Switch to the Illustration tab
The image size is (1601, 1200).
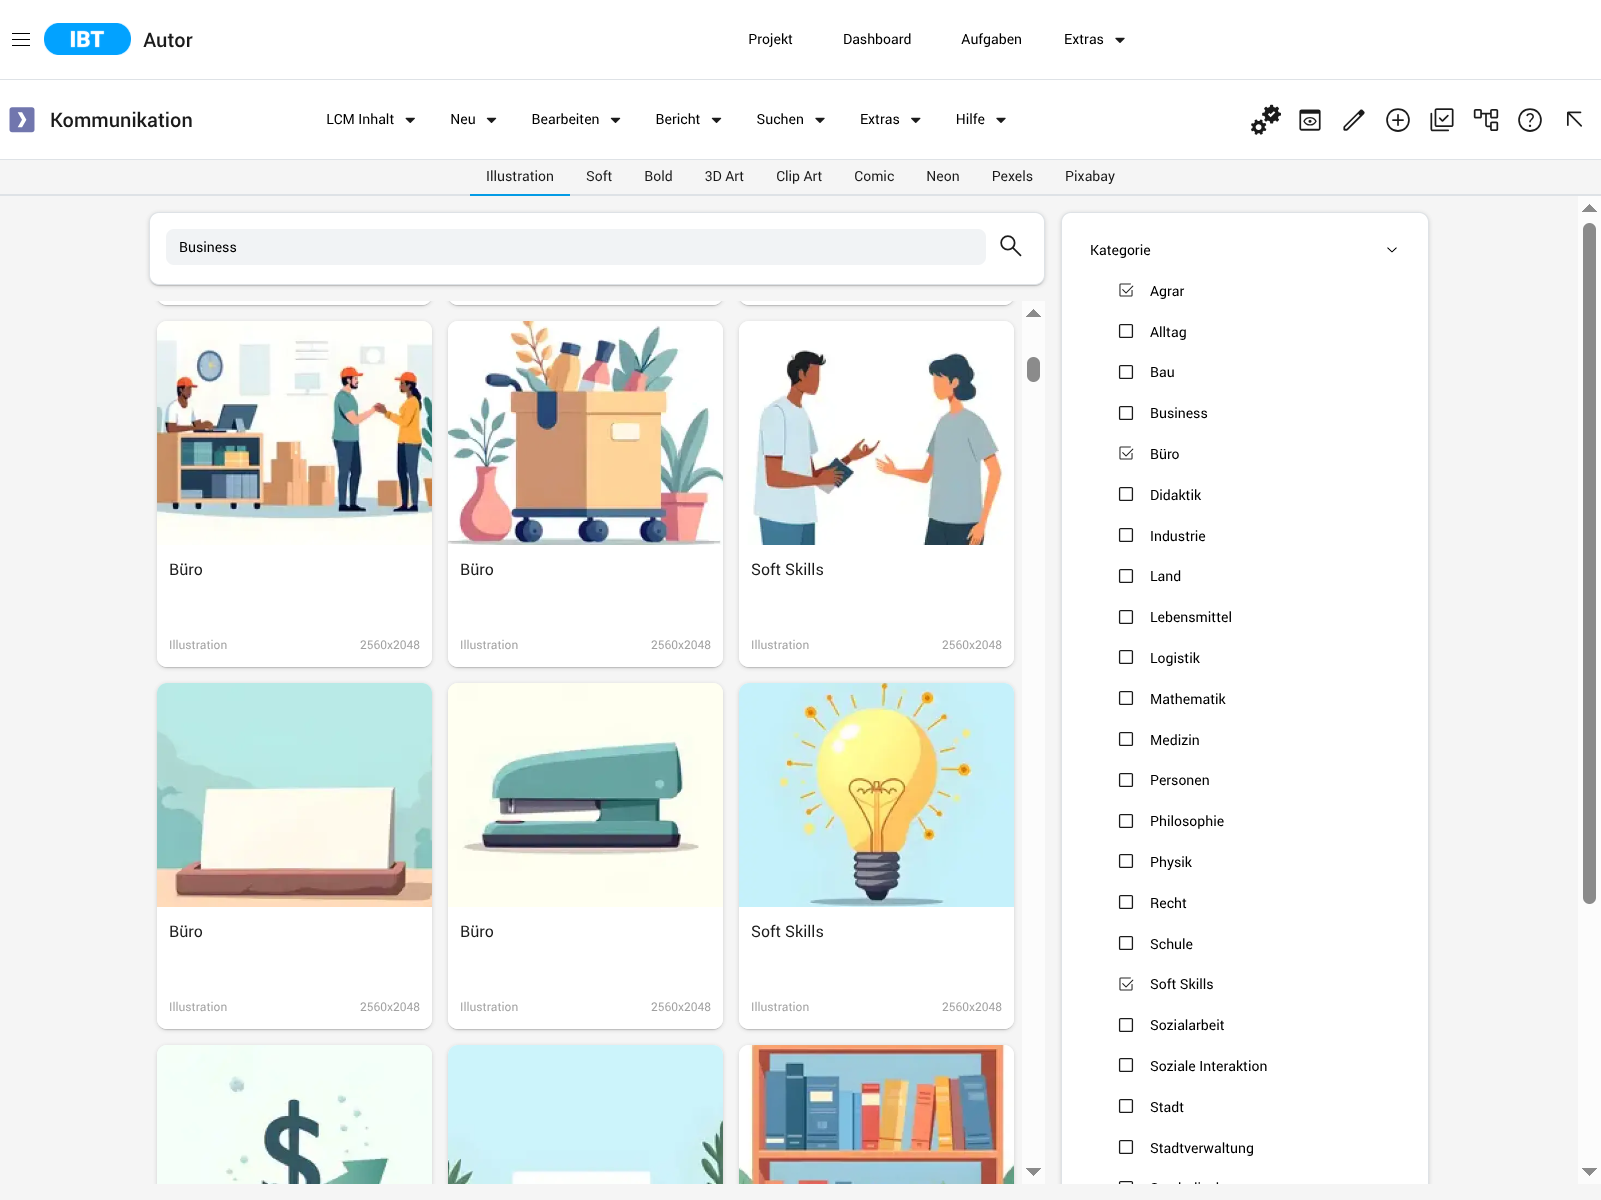point(520,177)
